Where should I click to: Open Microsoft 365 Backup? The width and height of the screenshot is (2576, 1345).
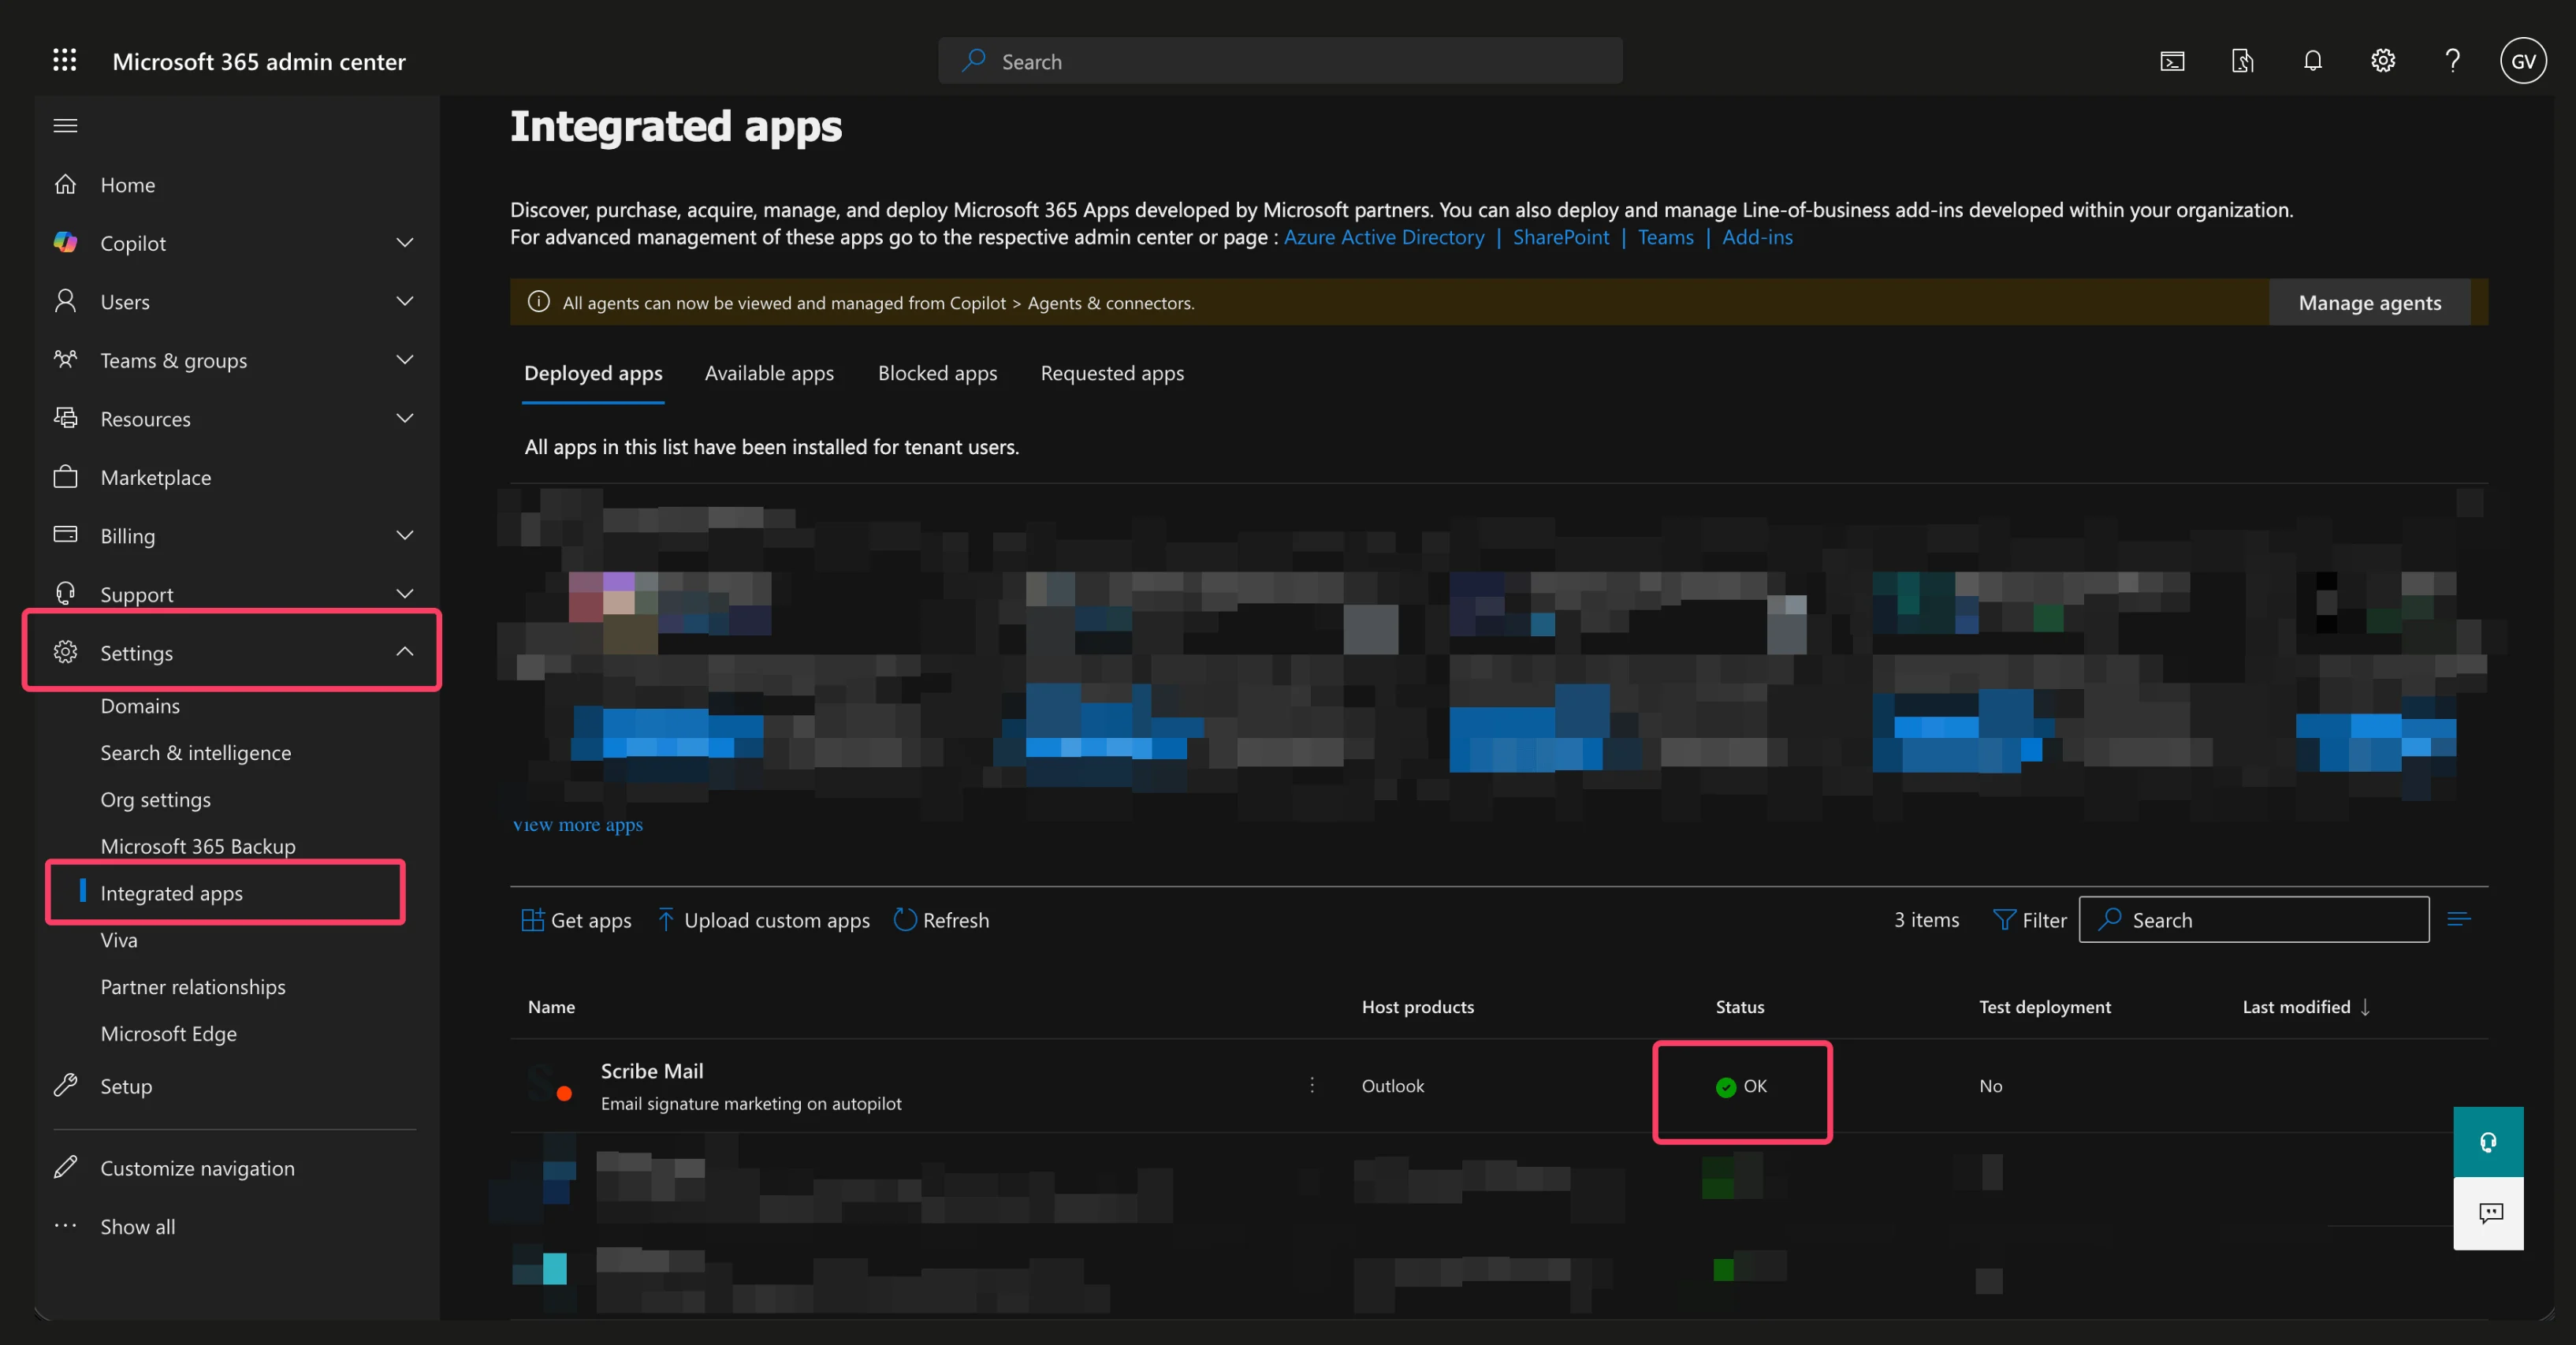198,847
